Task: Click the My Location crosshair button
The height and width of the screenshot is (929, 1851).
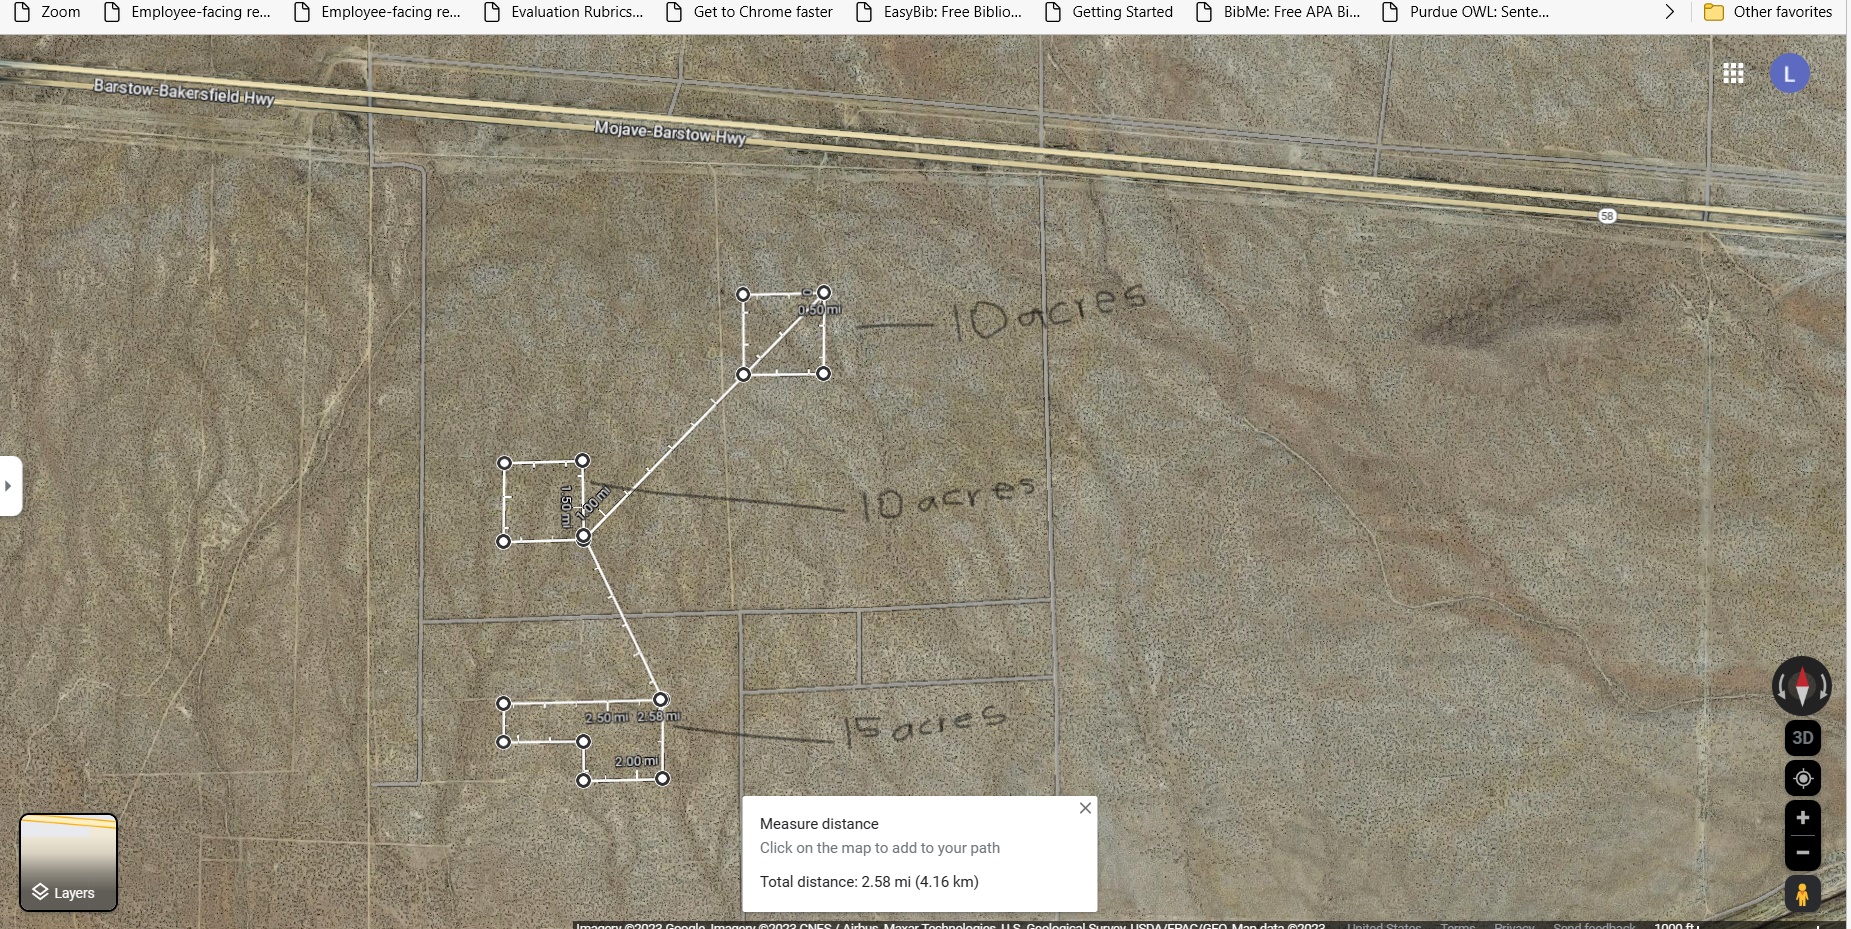Action: coord(1802,778)
